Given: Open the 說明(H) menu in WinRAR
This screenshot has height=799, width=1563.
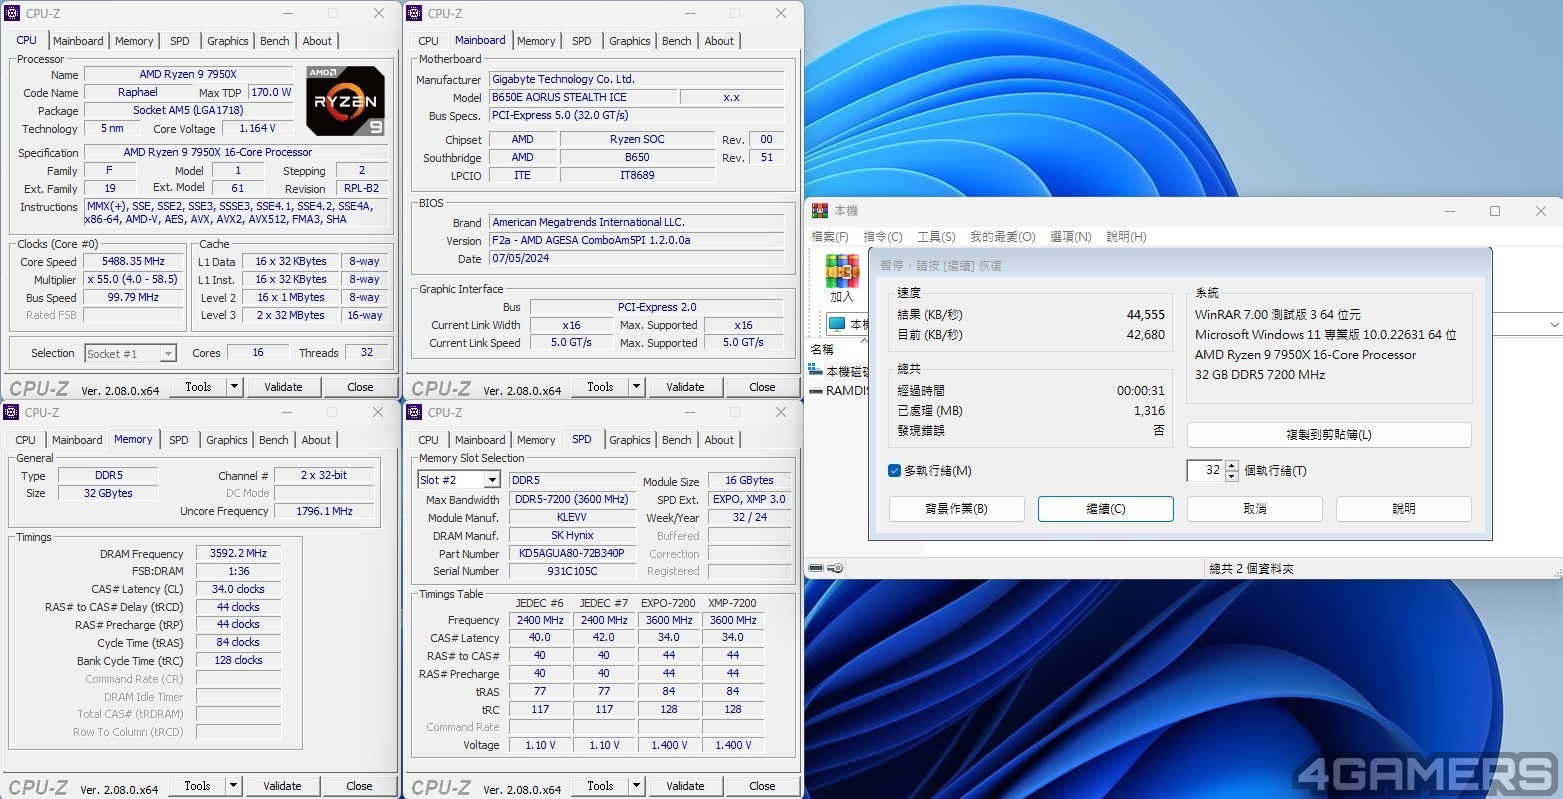Looking at the screenshot, I should click(x=1126, y=237).
